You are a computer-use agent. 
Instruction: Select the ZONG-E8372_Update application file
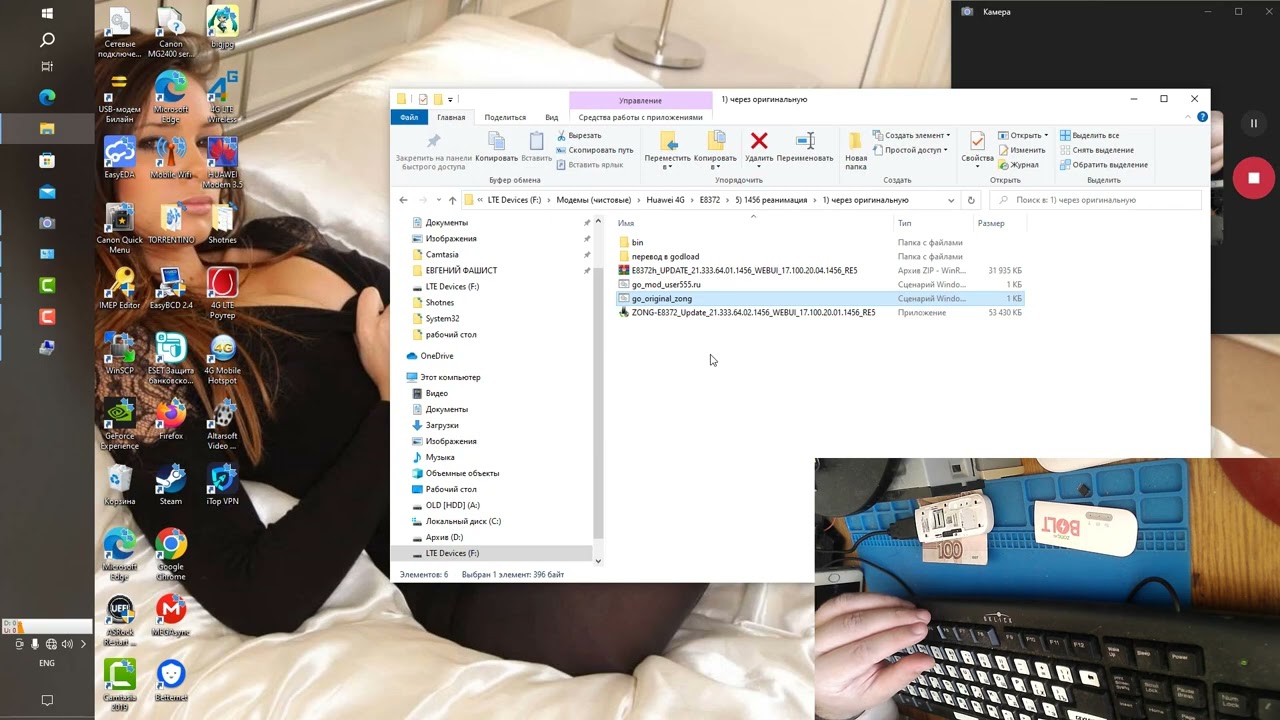753,312
